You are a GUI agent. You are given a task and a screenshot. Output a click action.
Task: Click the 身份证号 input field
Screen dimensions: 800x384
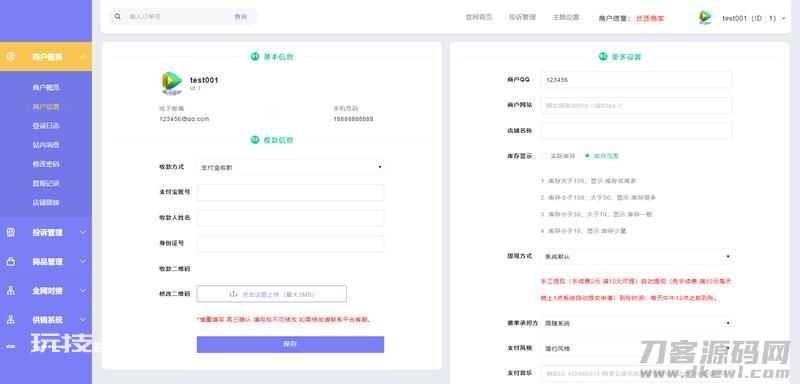pos(290,244)
